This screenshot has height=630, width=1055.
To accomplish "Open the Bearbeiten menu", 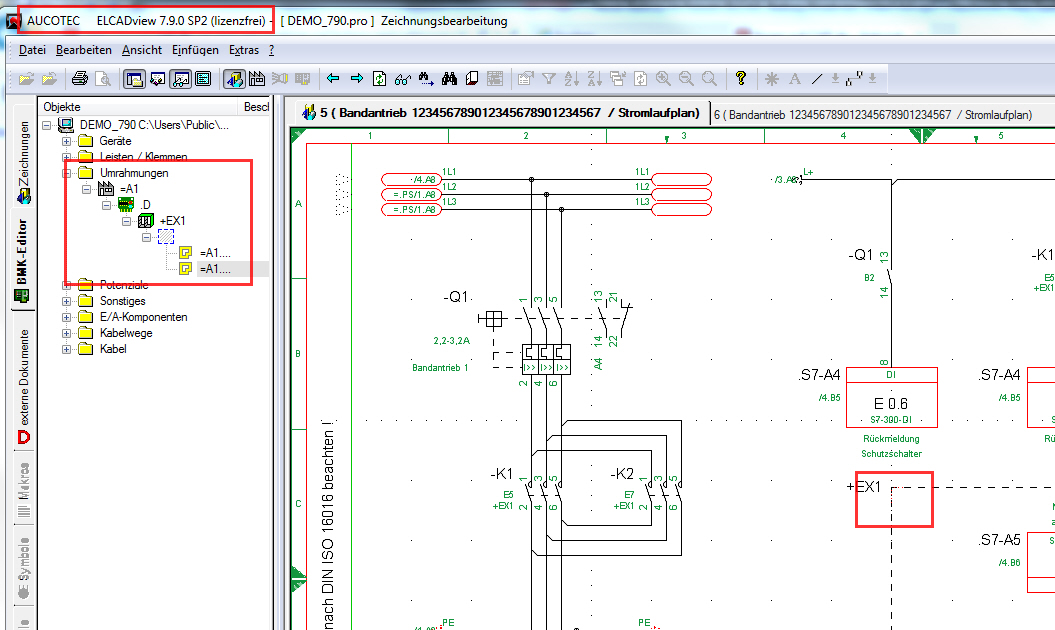I will (x=83, y=50).
